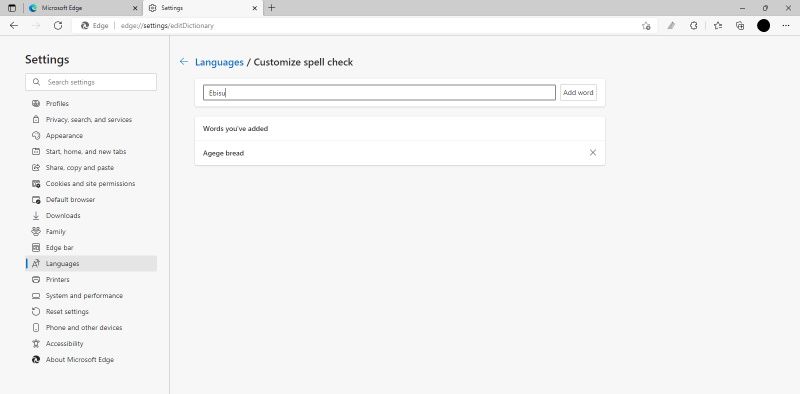Click the Customize spell check title
The height and width of the screenshot is (394, 800).
tap(303, 62)
